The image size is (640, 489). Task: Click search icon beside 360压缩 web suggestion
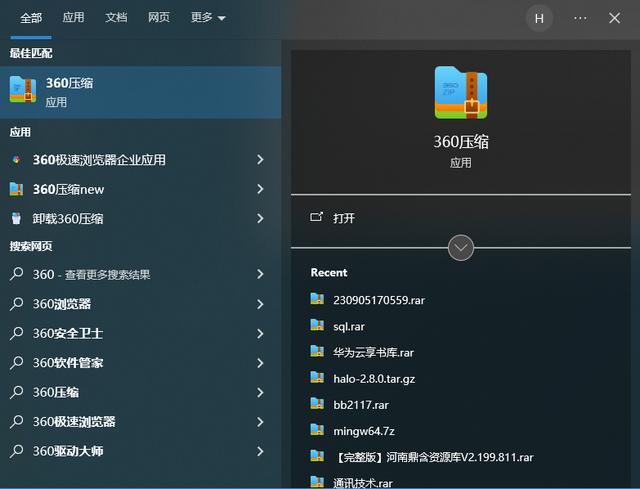[x=16, y=392]
